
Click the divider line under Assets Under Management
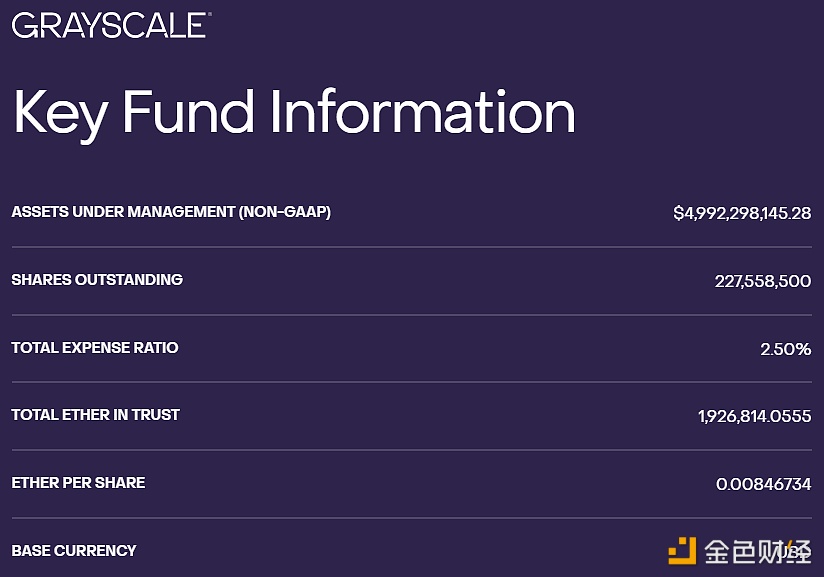point(411,246)
